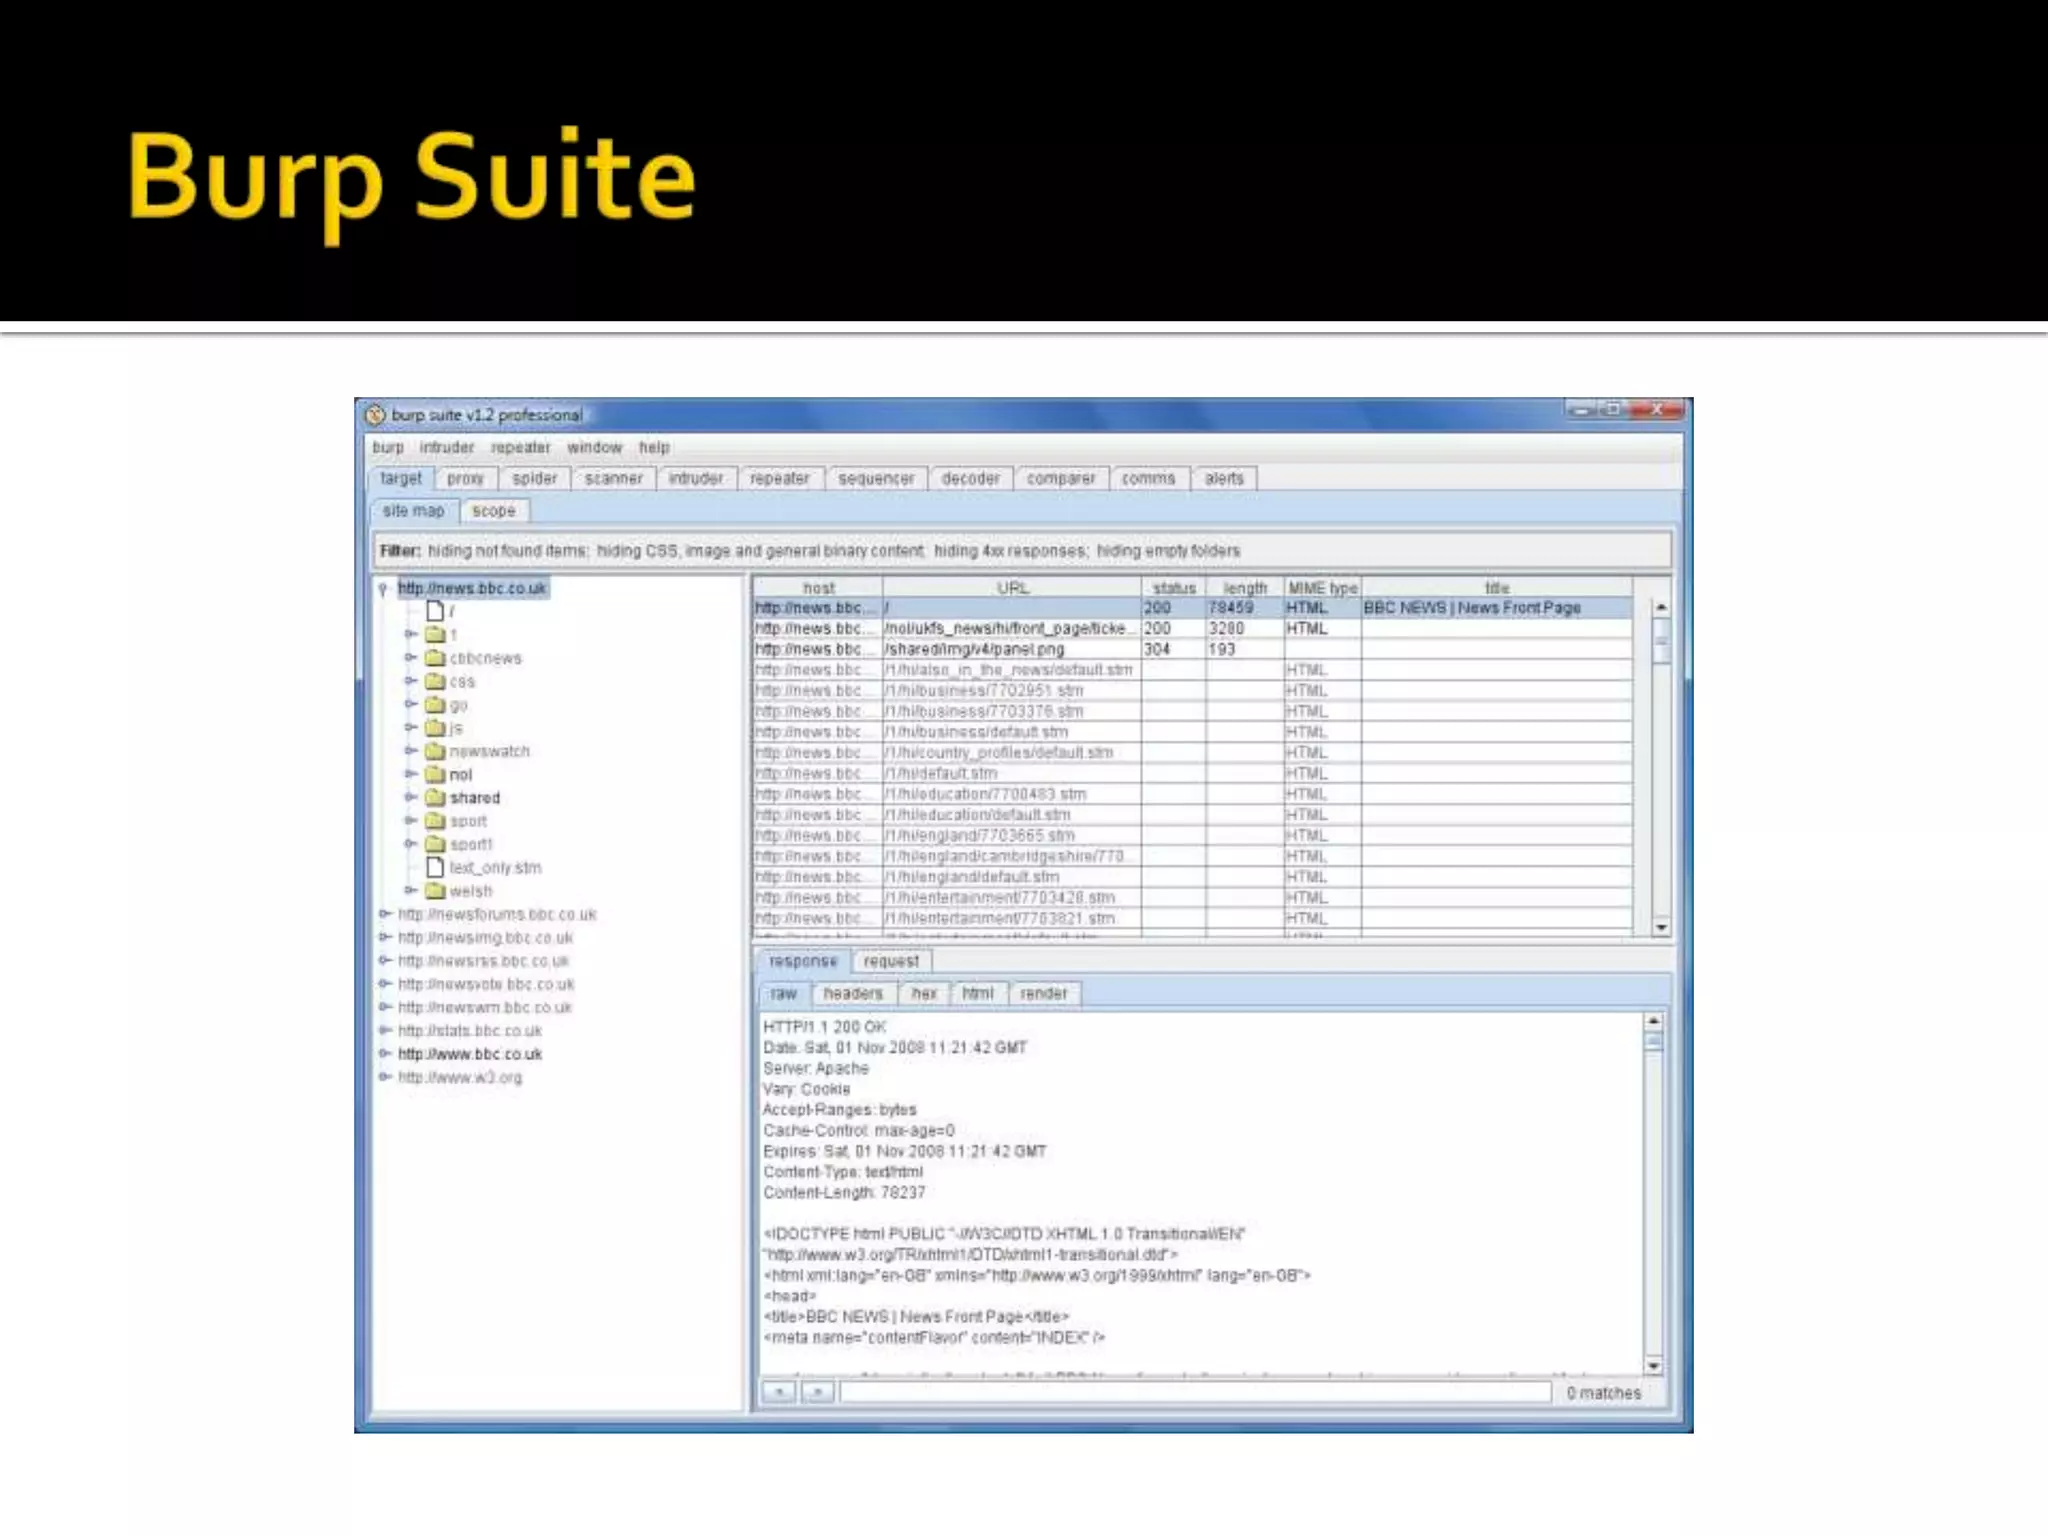Select the text_only.stm tree item
Image resolution: width=2048 pixels, height=1536 pixels.
495,867
